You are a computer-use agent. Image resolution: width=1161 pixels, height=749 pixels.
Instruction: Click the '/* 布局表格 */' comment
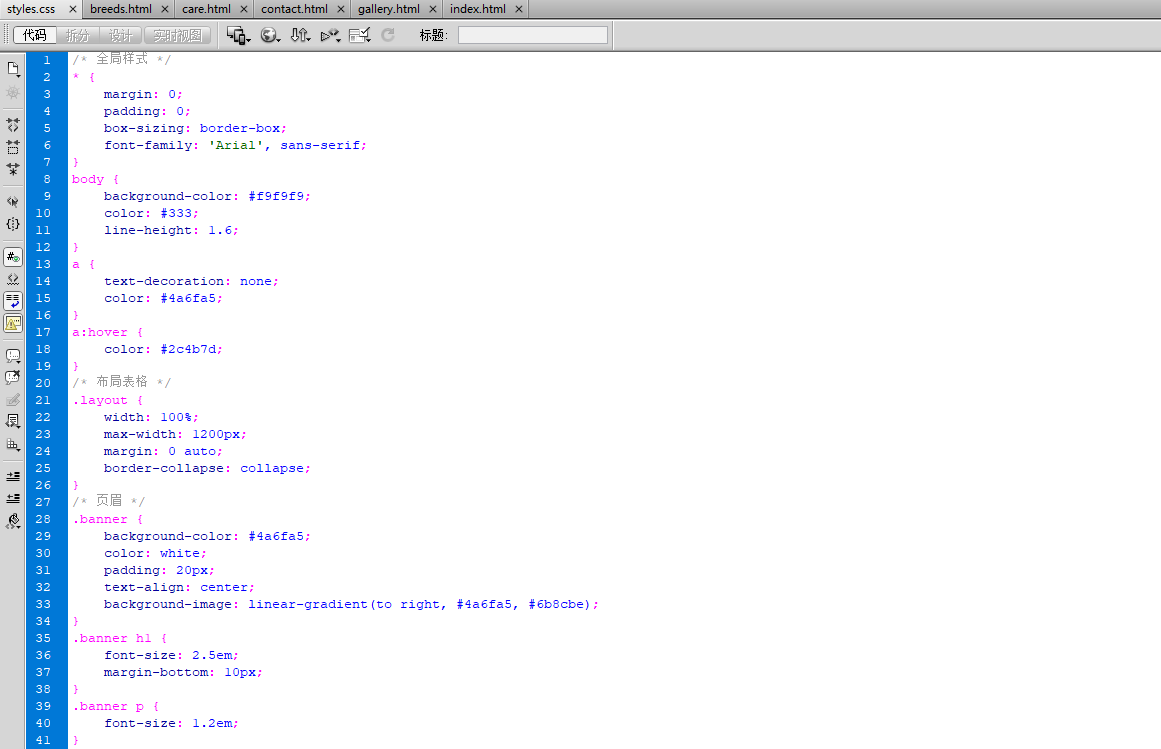coord(121,382)
